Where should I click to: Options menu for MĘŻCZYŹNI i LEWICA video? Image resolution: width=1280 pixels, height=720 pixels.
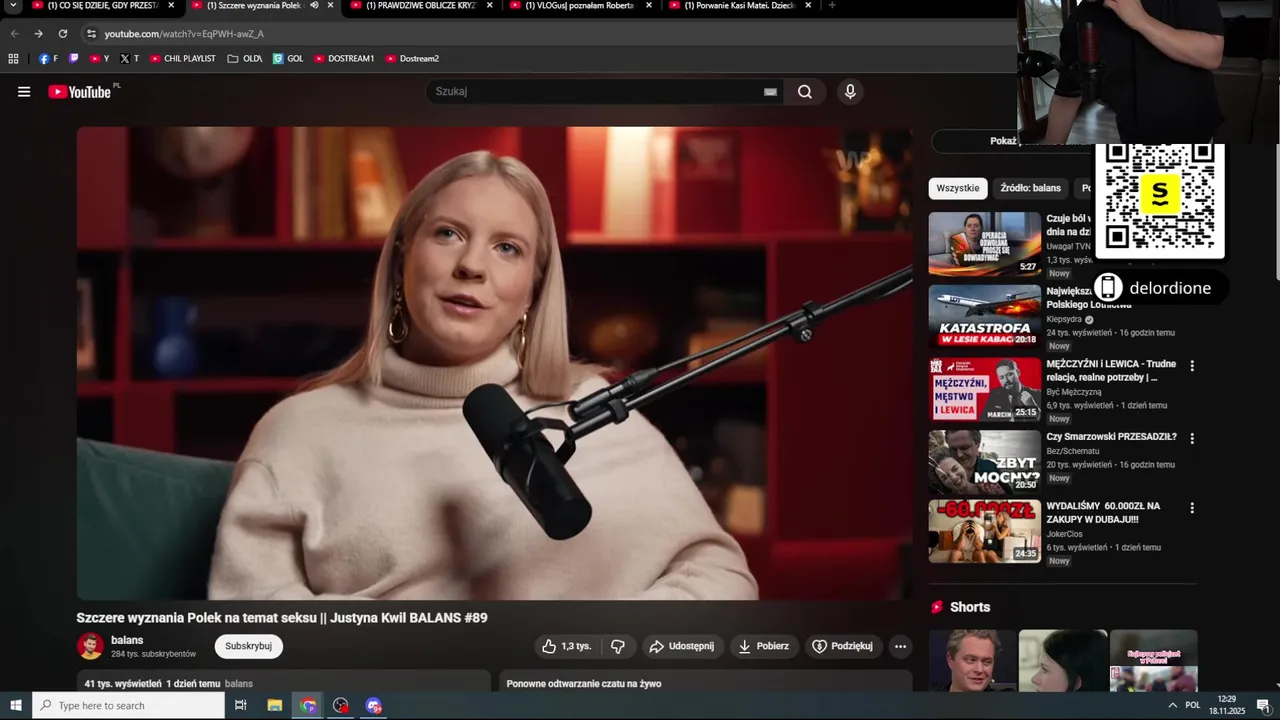pos(1192,366)
